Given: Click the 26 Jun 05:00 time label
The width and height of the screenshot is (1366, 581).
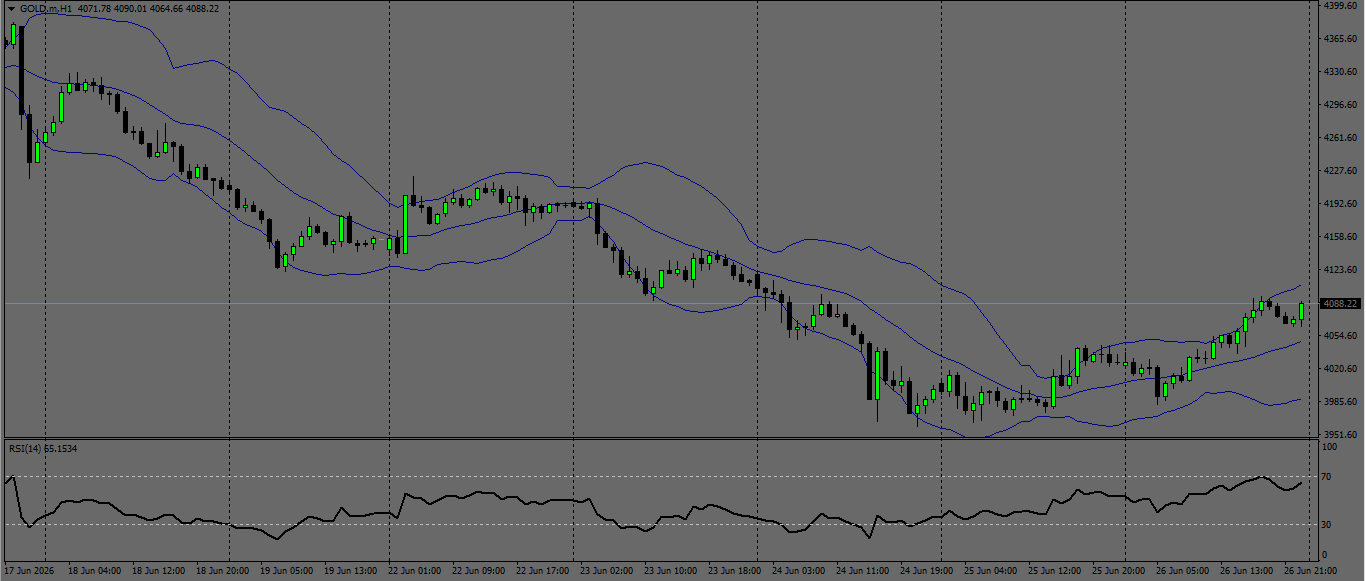Looking at the screenshot, I should [1183, 570].
